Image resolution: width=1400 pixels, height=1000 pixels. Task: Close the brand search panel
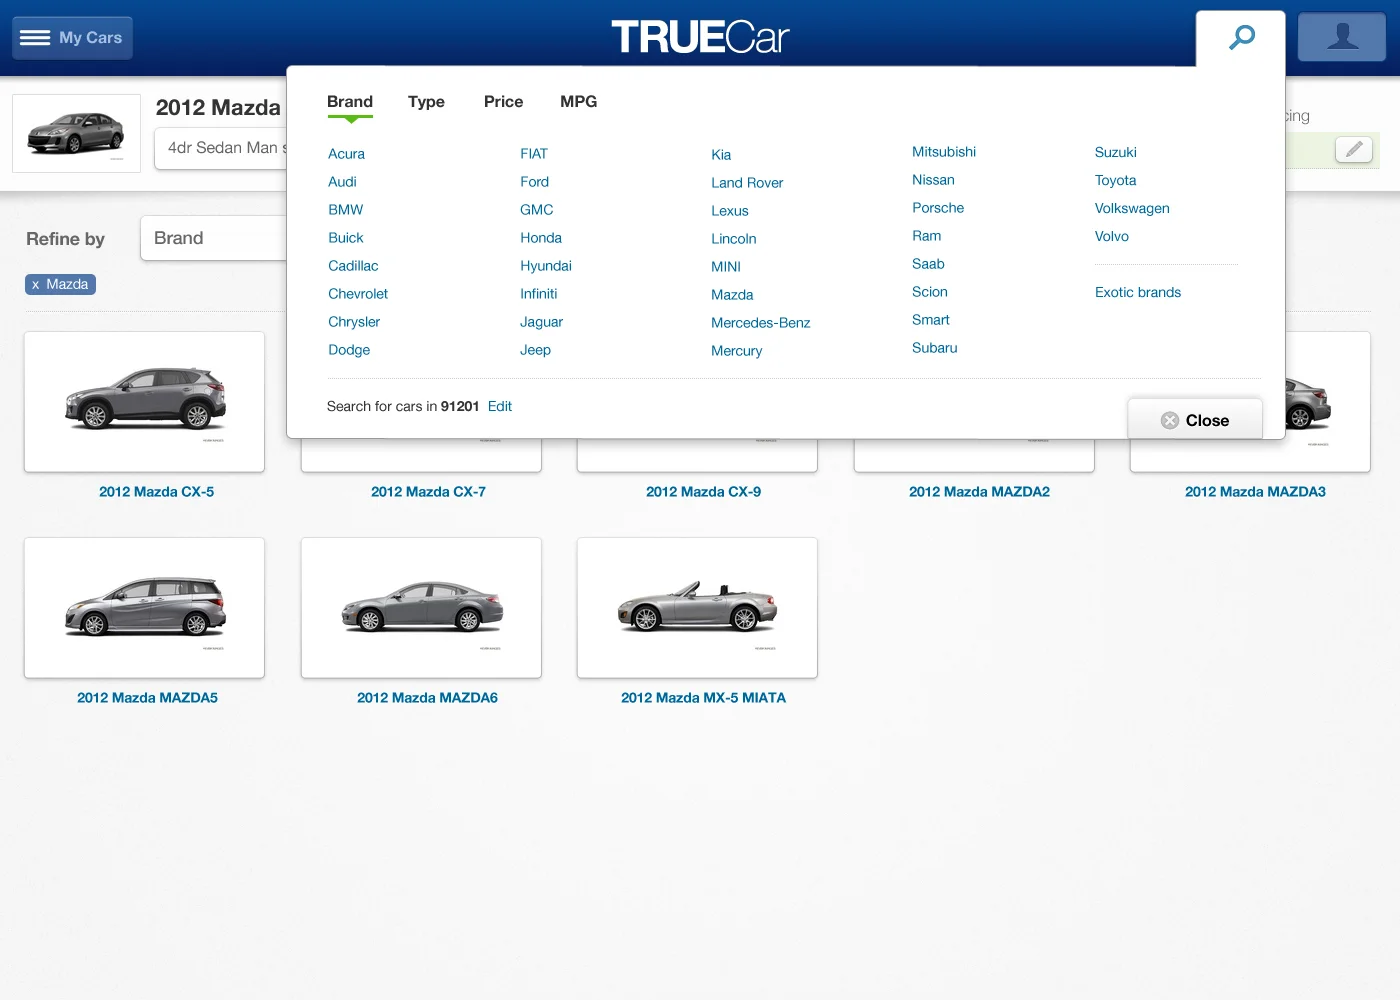click(1195, 420)
